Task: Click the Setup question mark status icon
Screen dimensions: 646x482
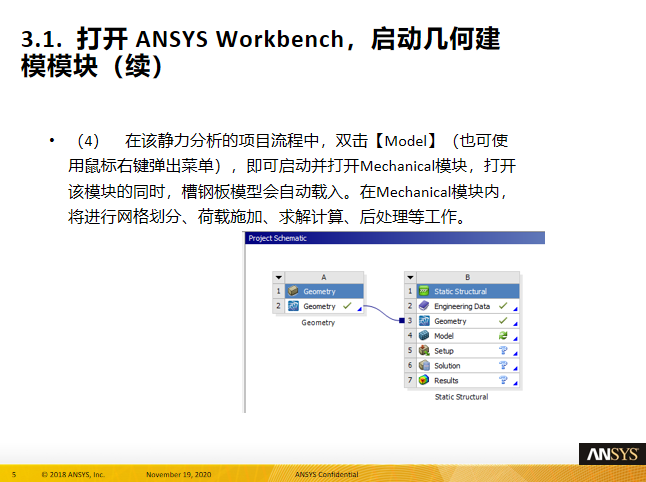Action: (503, 351)
